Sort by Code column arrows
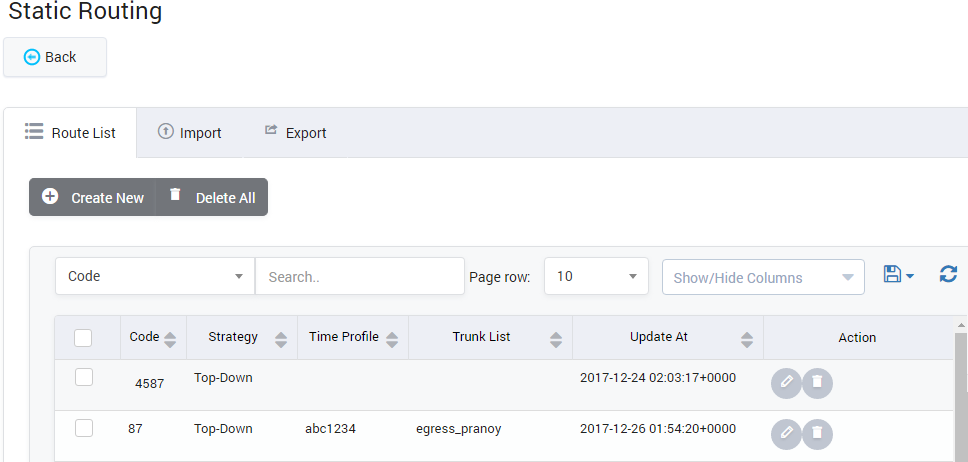Viewport: 968px width, 462px height. pyautogui.click(x=169, y=339)
